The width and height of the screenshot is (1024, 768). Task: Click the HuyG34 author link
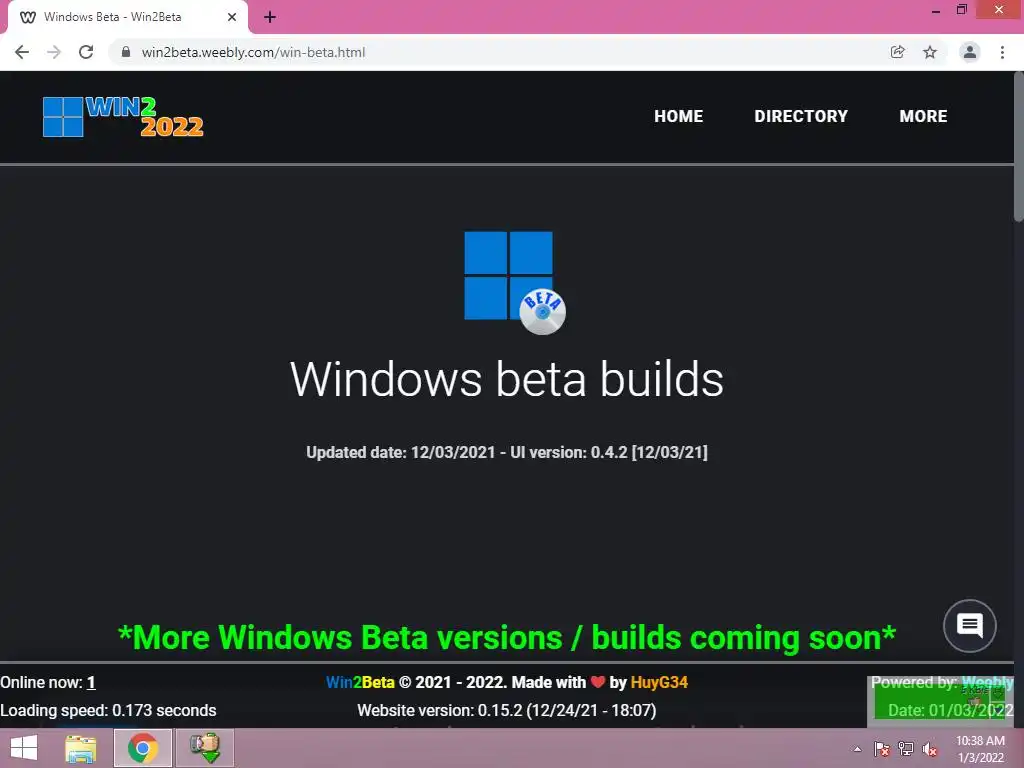659,682
